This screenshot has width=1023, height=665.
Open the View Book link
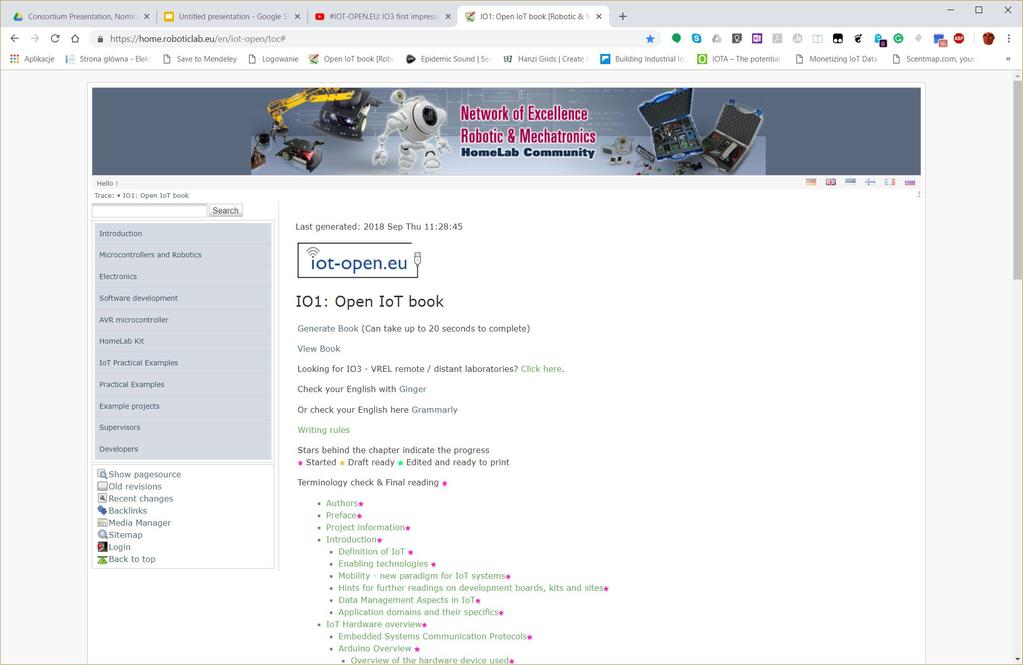point(318,348)
